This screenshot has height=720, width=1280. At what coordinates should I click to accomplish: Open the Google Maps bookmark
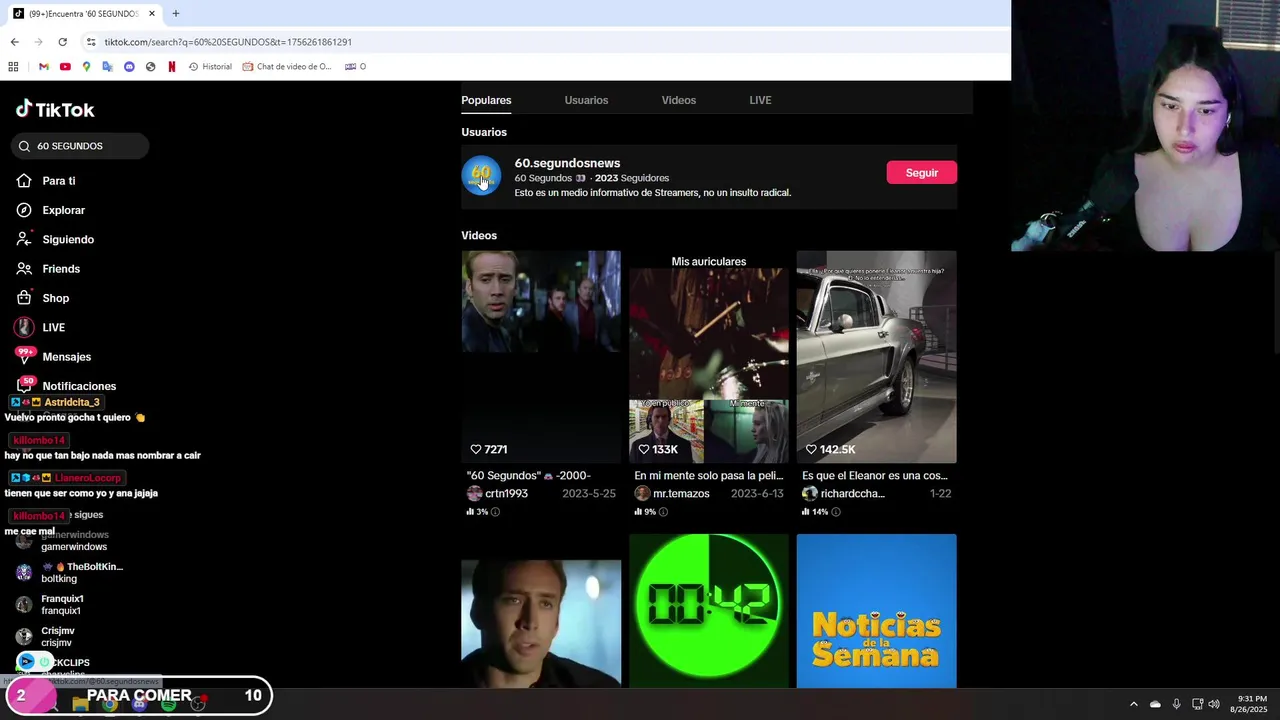(x=86, y=67)
